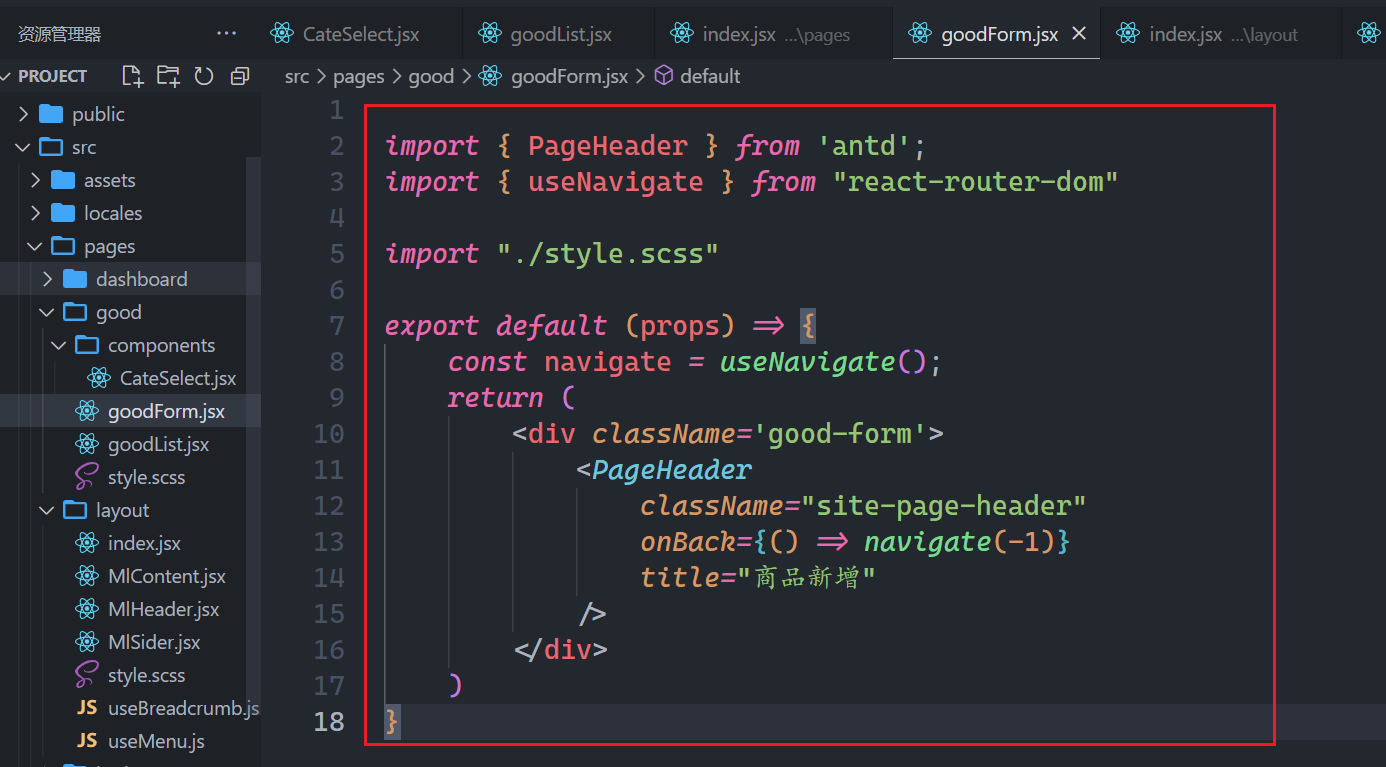Viewport: 1386px width, 767px height.
Task: Click line number 7 in the gutter
Action: (336, 326)
